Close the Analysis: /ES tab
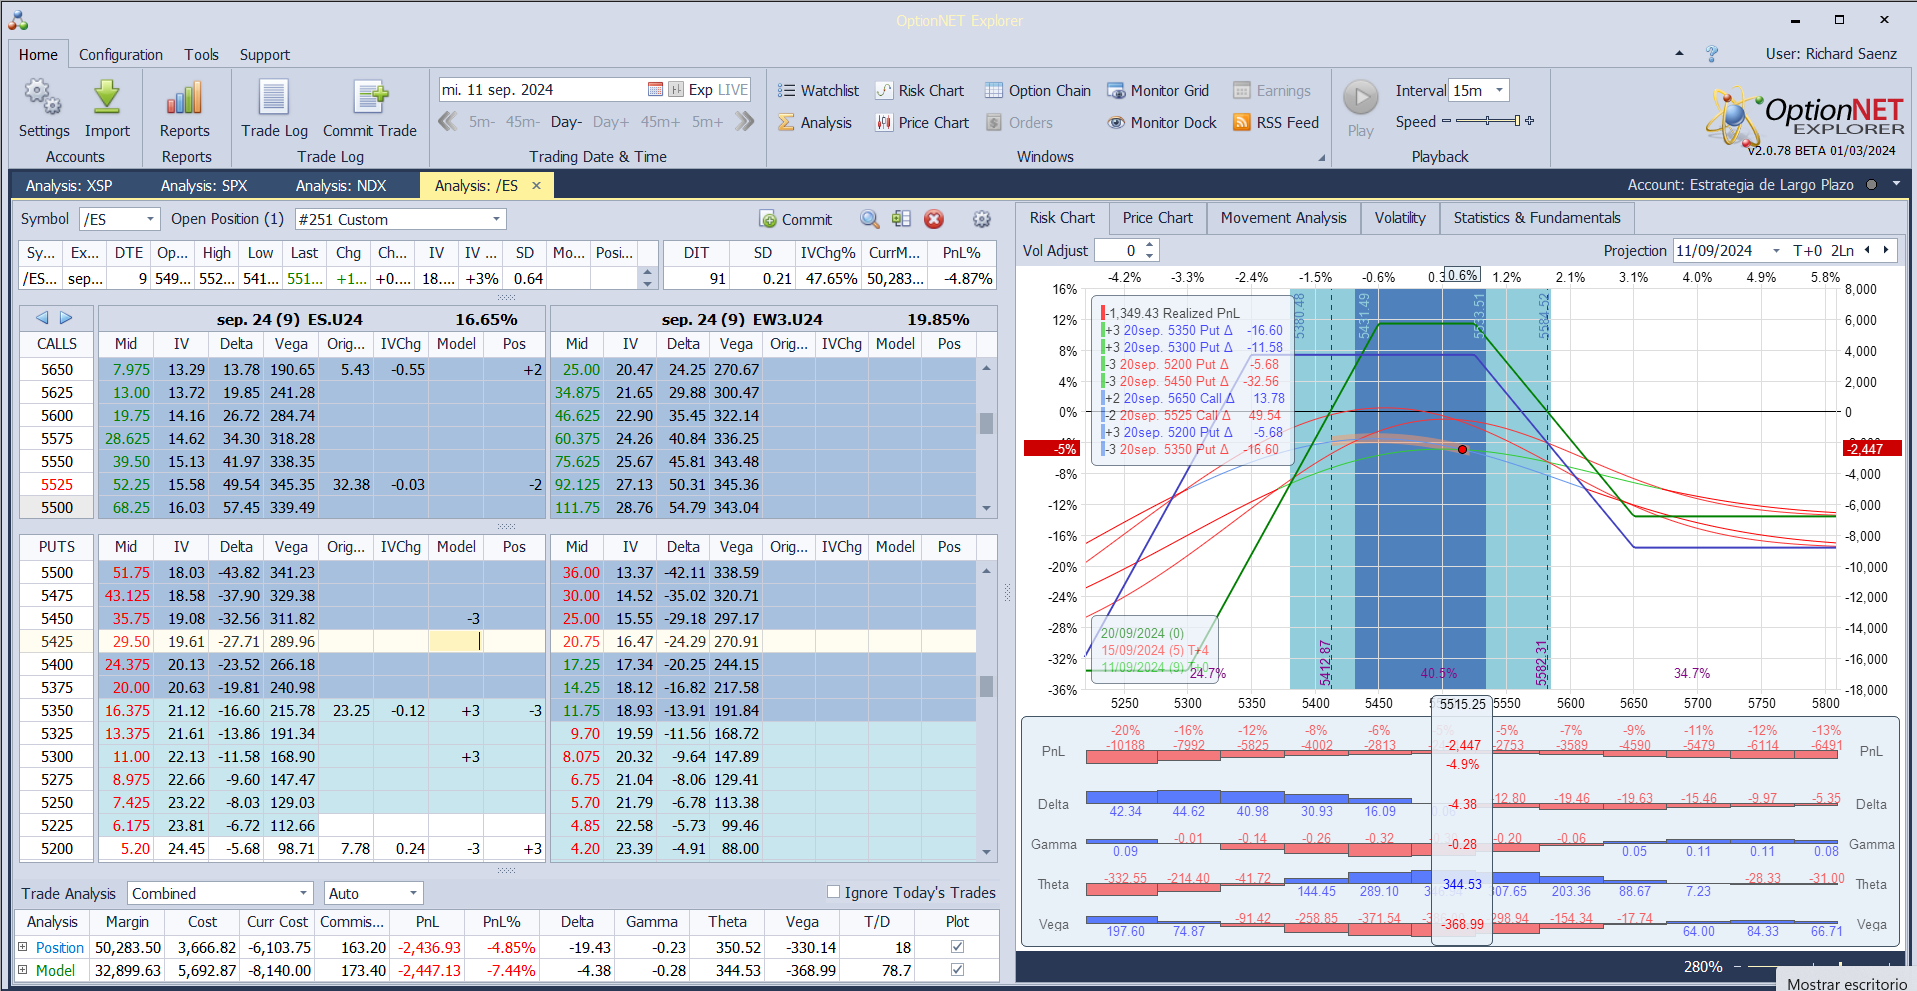The image size is (1917, 991). 536,185
